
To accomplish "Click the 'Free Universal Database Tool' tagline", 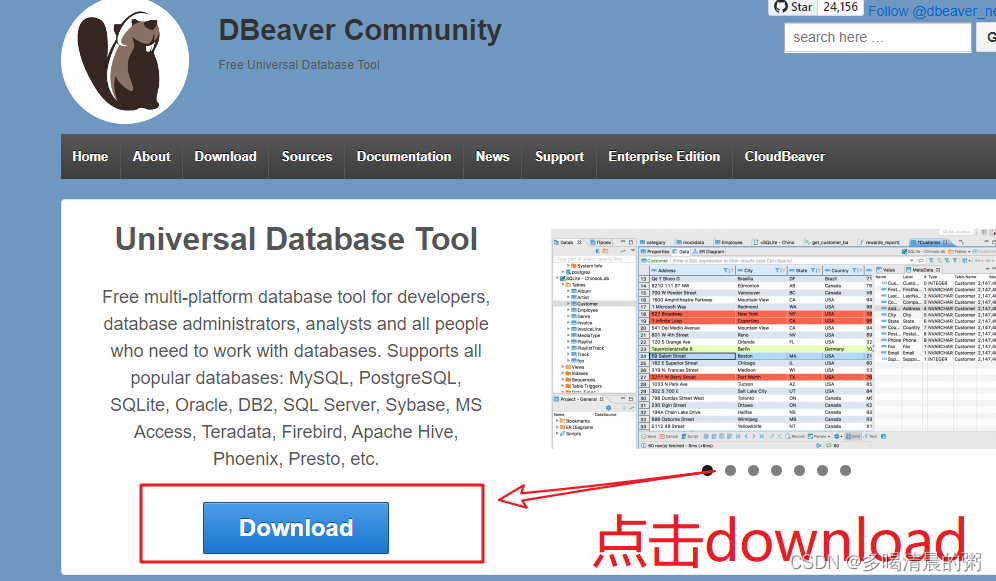I will click(x=299, y=65).
